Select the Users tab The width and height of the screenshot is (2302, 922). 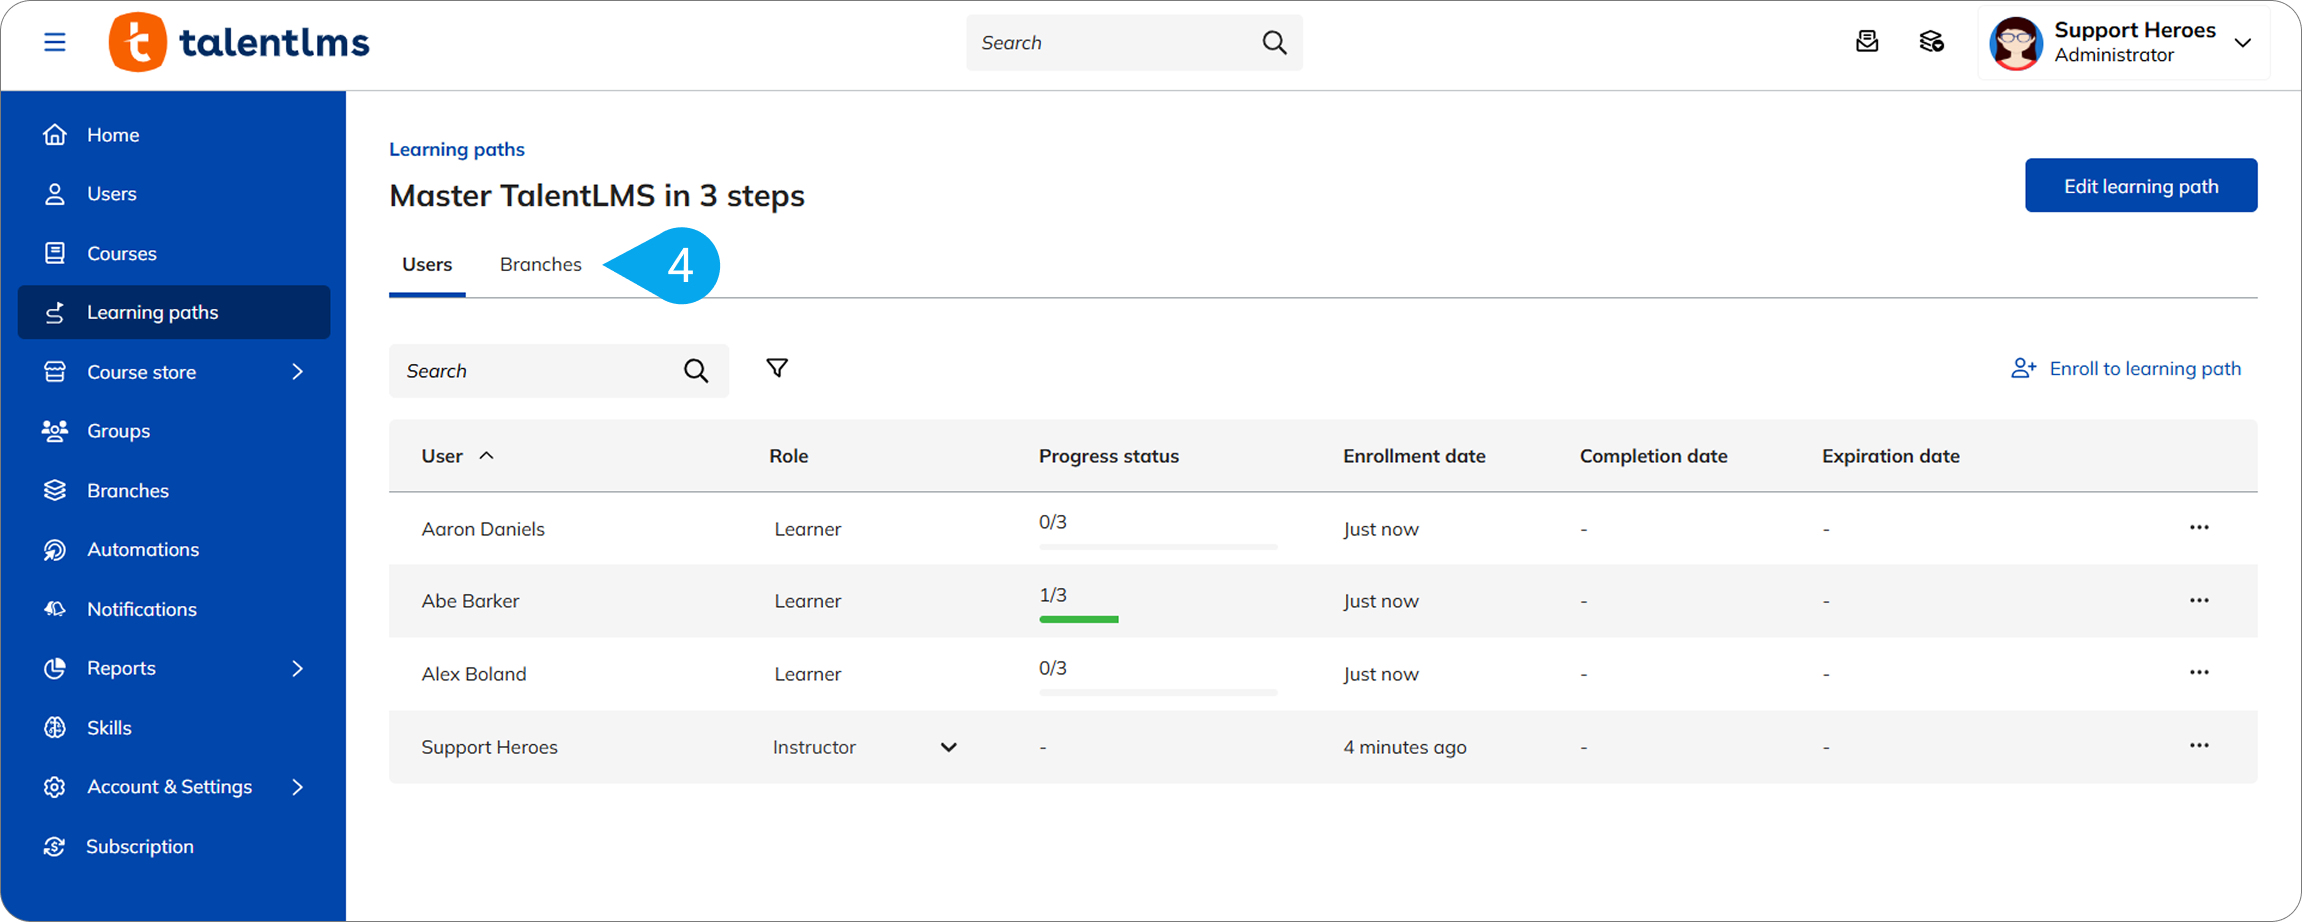tap(427, 265)
